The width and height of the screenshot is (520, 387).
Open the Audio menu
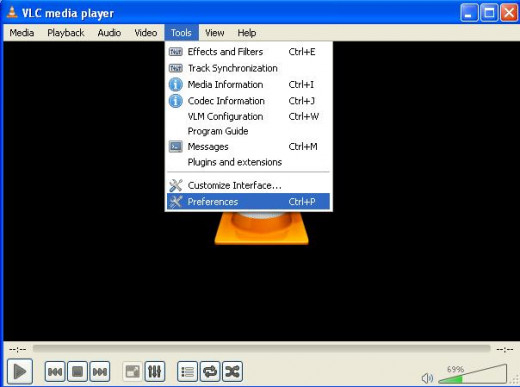click(109, 33)
